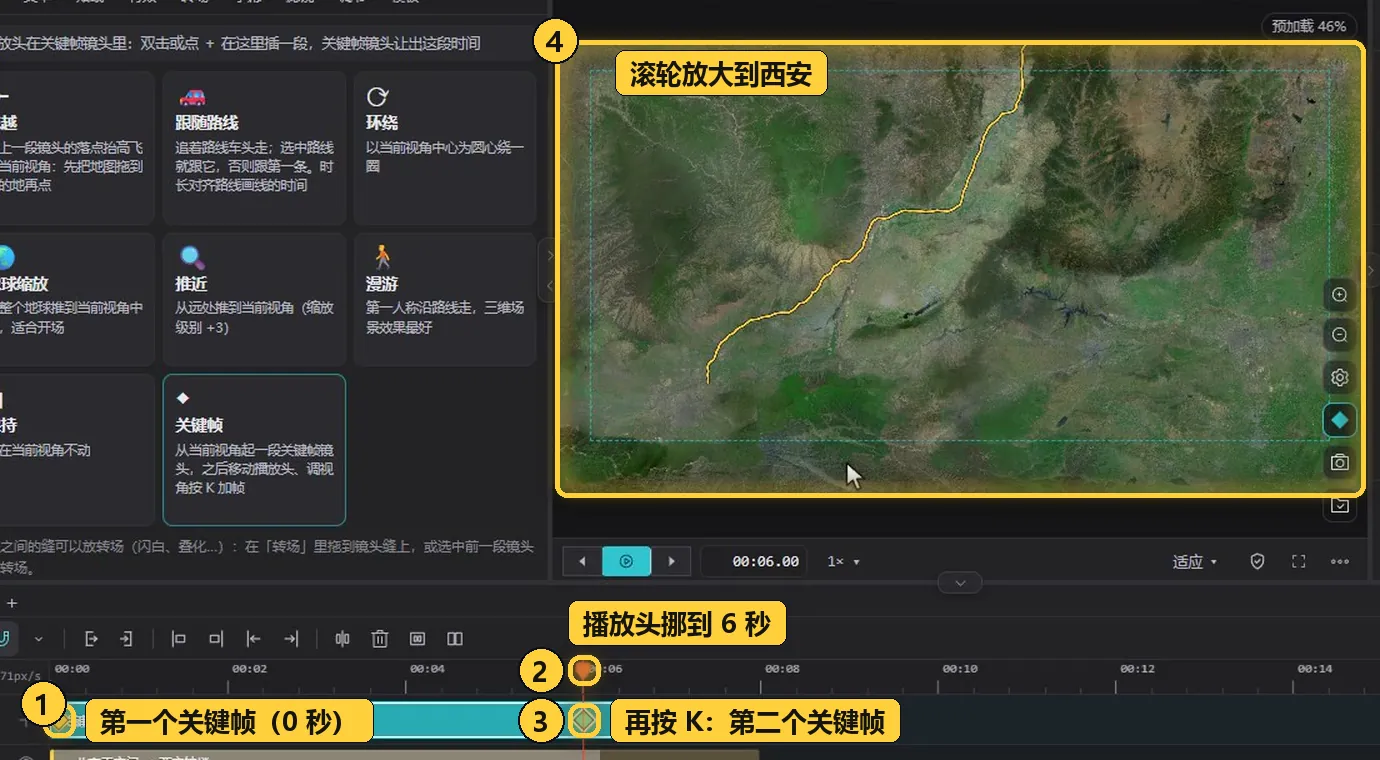
Task: Open the three-dot more options menu
Action: (x=1340, y=562)
